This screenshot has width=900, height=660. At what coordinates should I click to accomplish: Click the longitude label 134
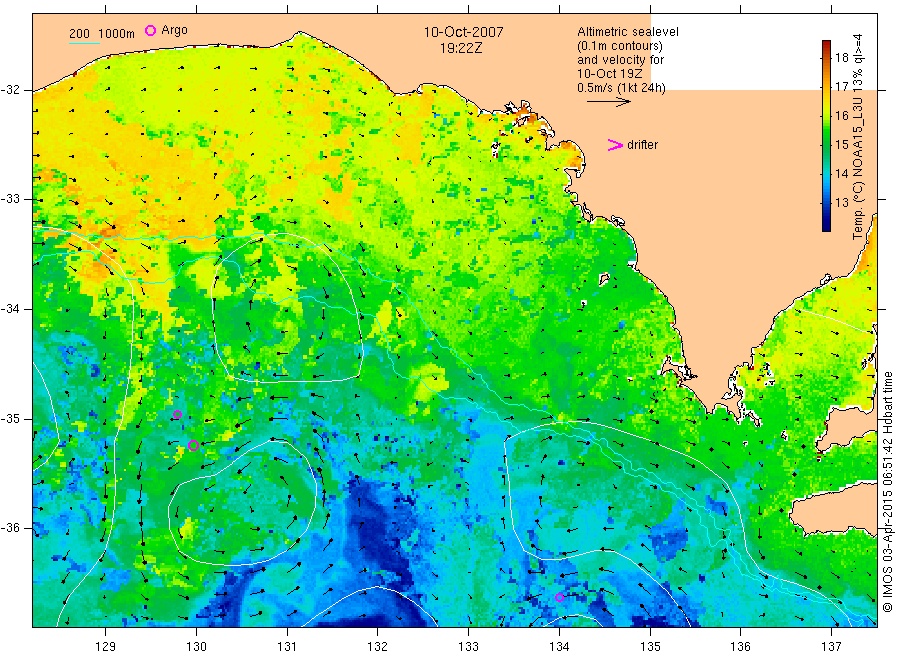click(559, 647)
